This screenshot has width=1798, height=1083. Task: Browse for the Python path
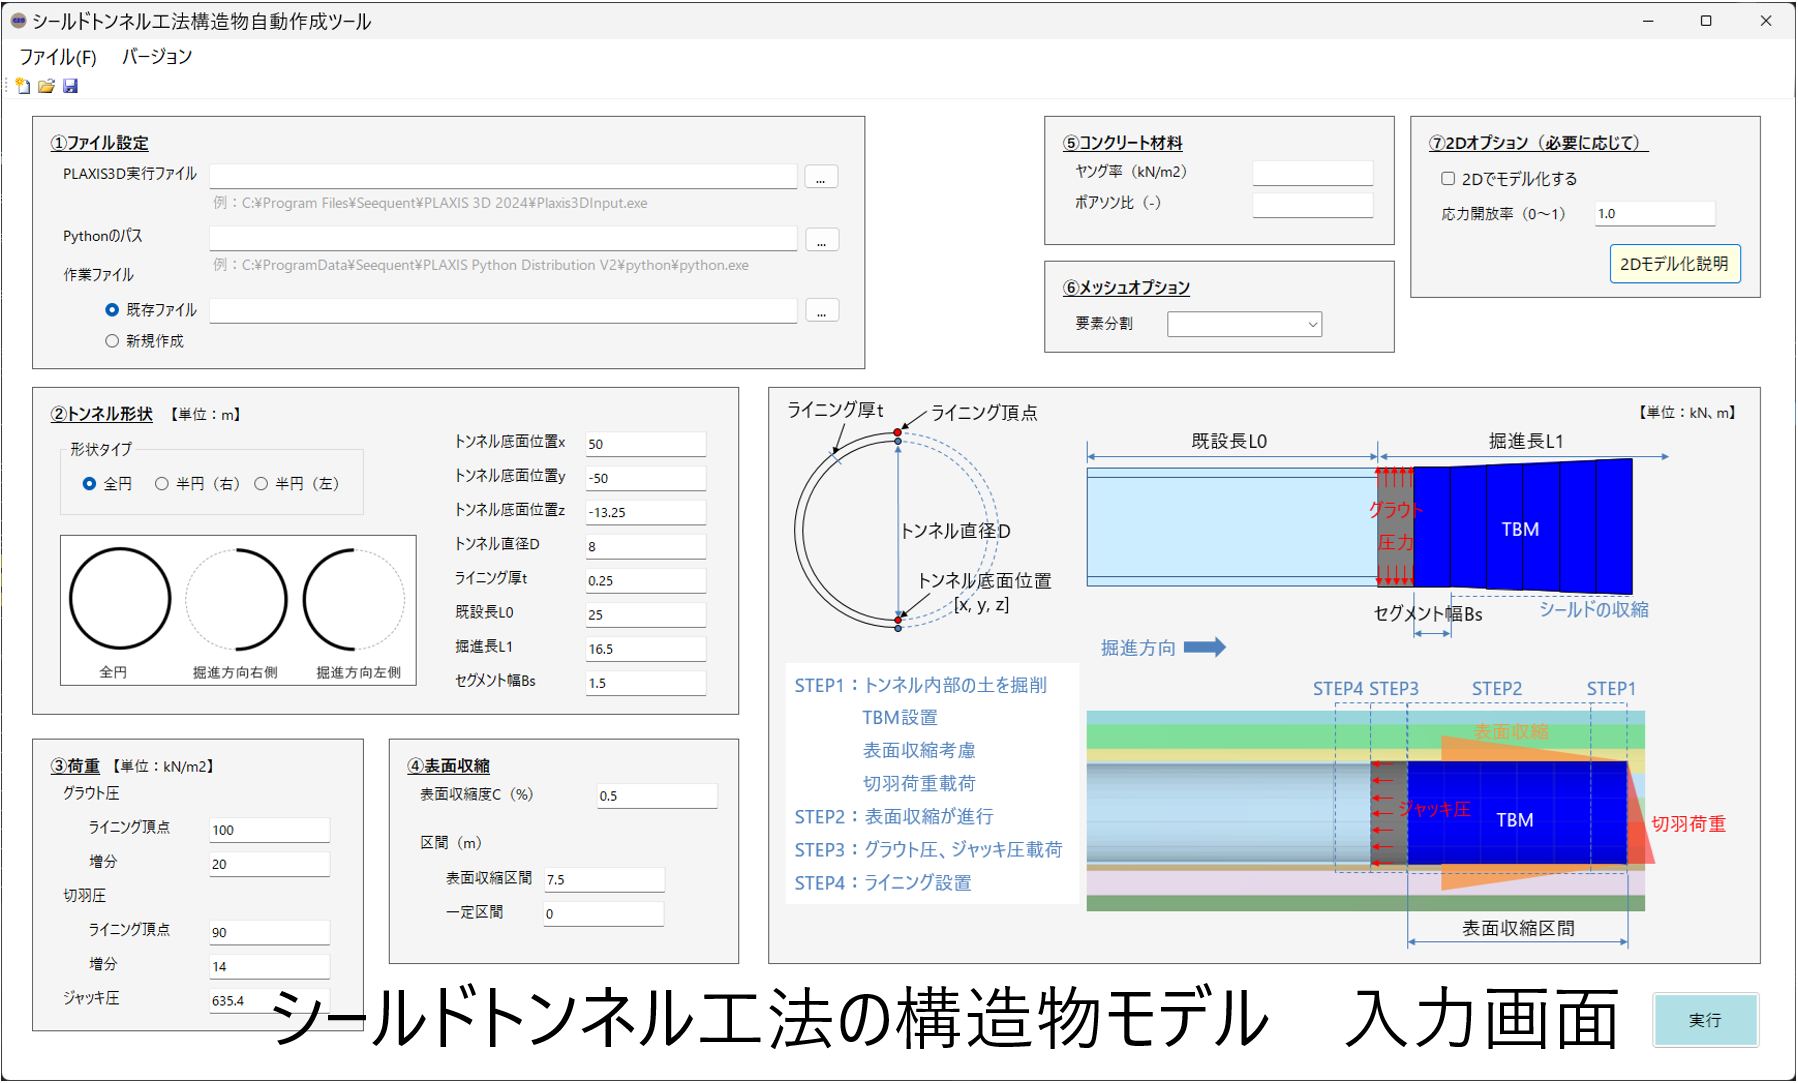(821, 240)
